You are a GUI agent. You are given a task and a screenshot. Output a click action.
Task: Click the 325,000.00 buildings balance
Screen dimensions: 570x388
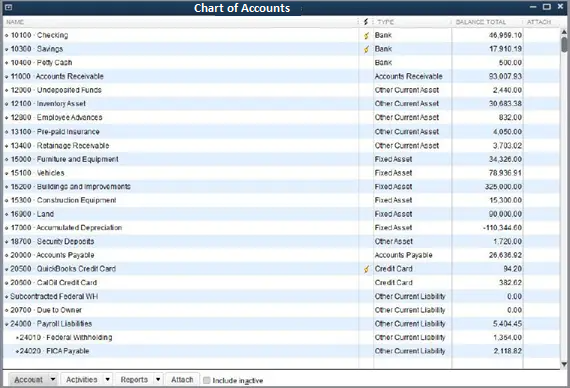pyautogui.click(x=503, y=187)
